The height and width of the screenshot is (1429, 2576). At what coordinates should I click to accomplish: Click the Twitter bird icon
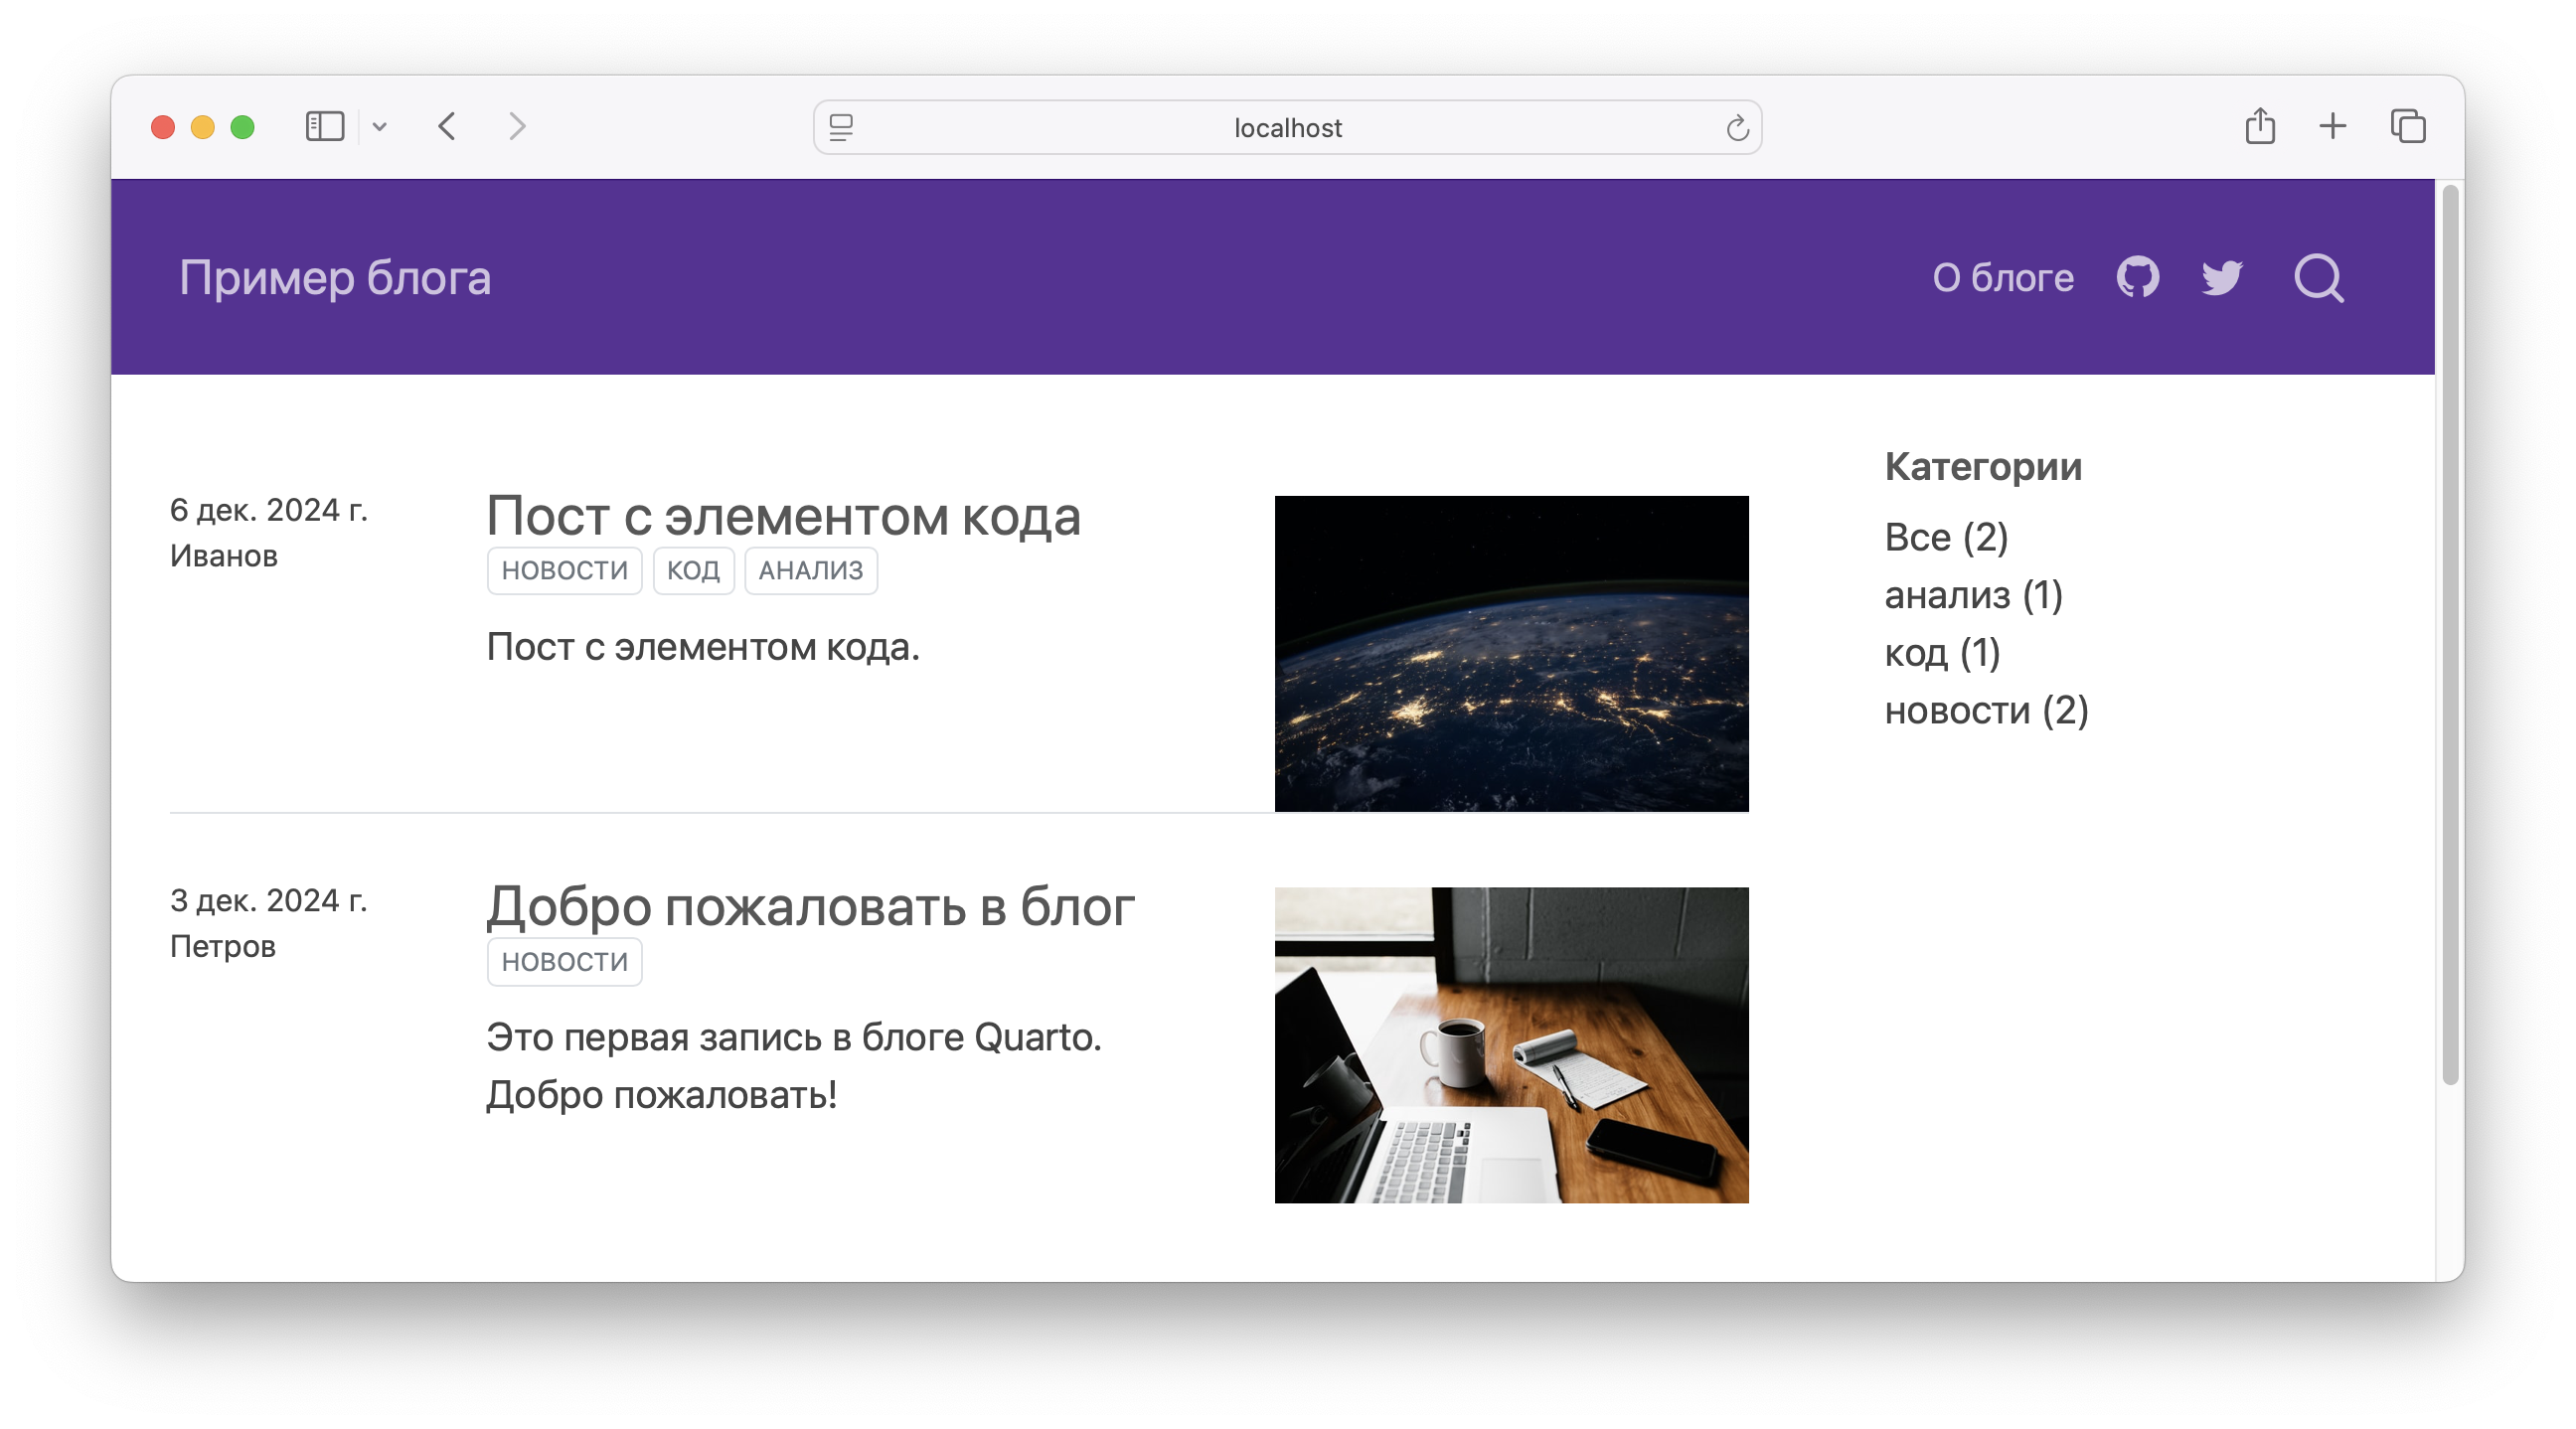[x=2222, y=277]
